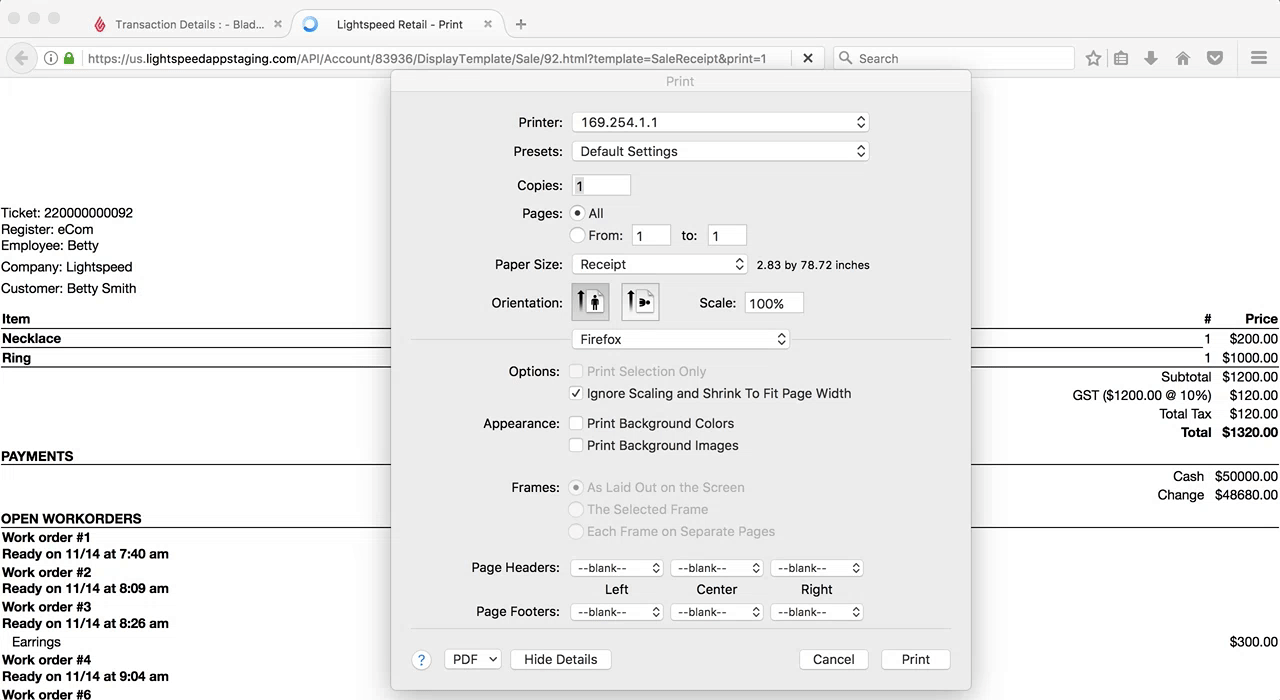Click the print dialog help question mark
The image size is (1280, 700).
click(x=421, y=660)
